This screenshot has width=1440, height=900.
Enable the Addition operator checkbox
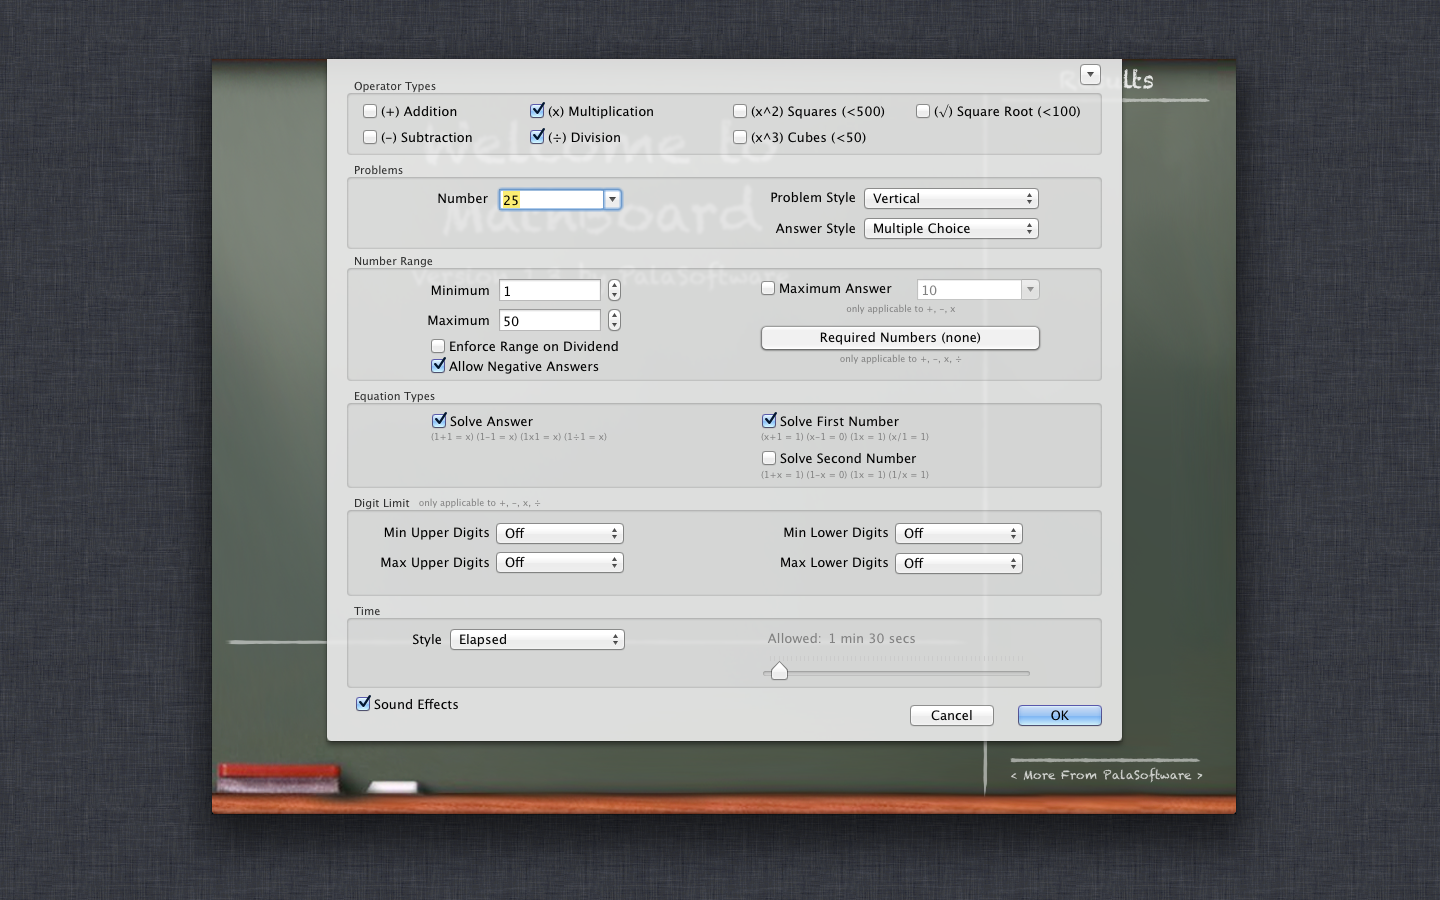pos(370,111)
